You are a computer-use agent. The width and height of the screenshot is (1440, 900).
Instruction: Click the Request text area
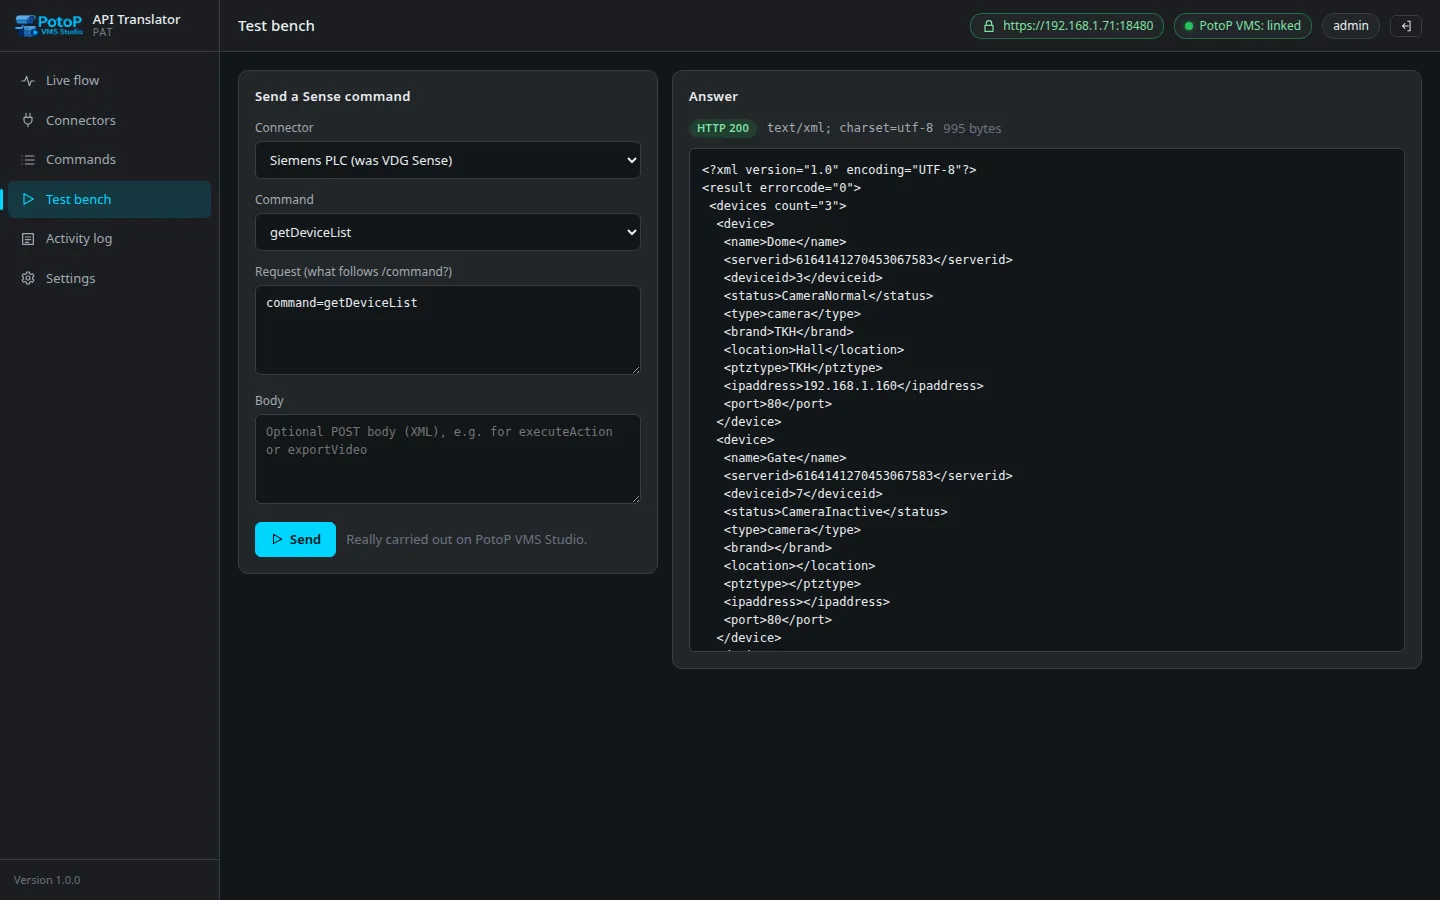448,330
